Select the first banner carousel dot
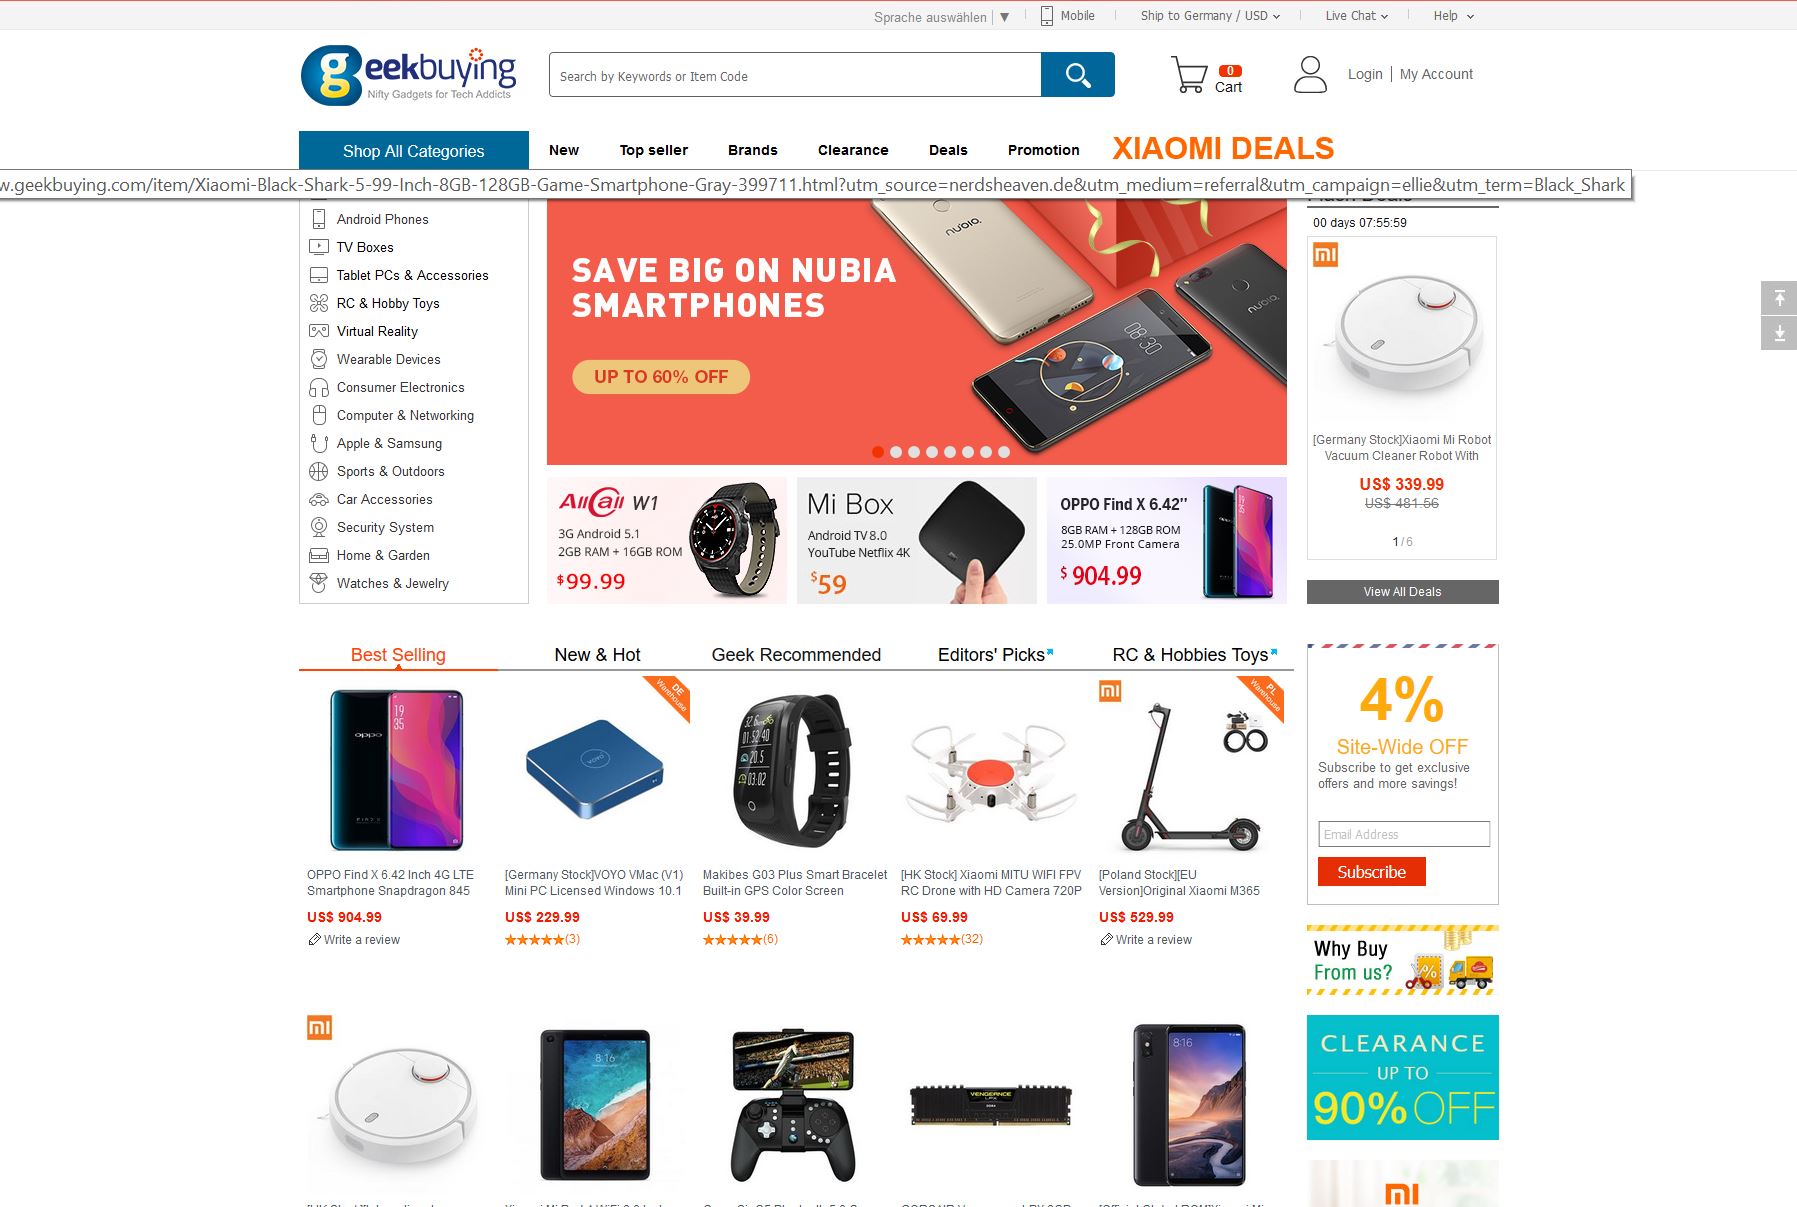This screenshot has width=1797, height=1207. coord(878,452)
